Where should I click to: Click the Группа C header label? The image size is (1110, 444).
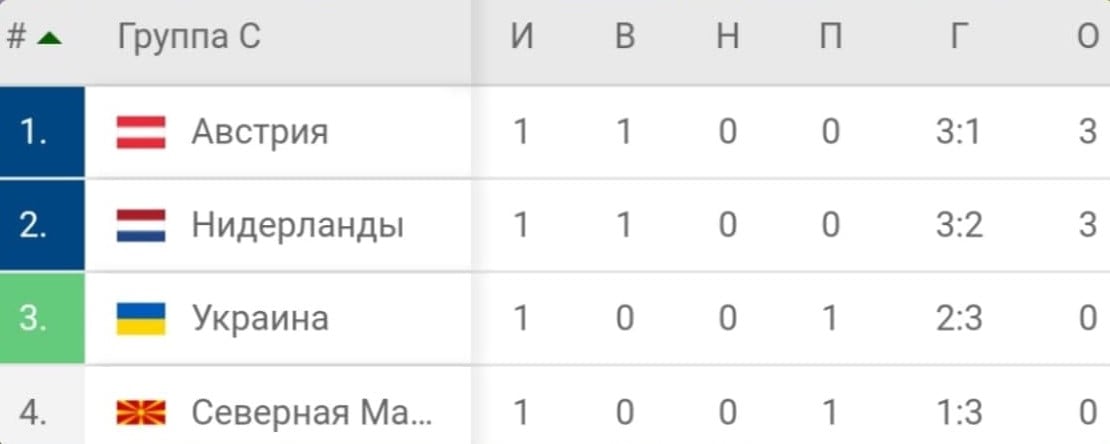point(189,38)
